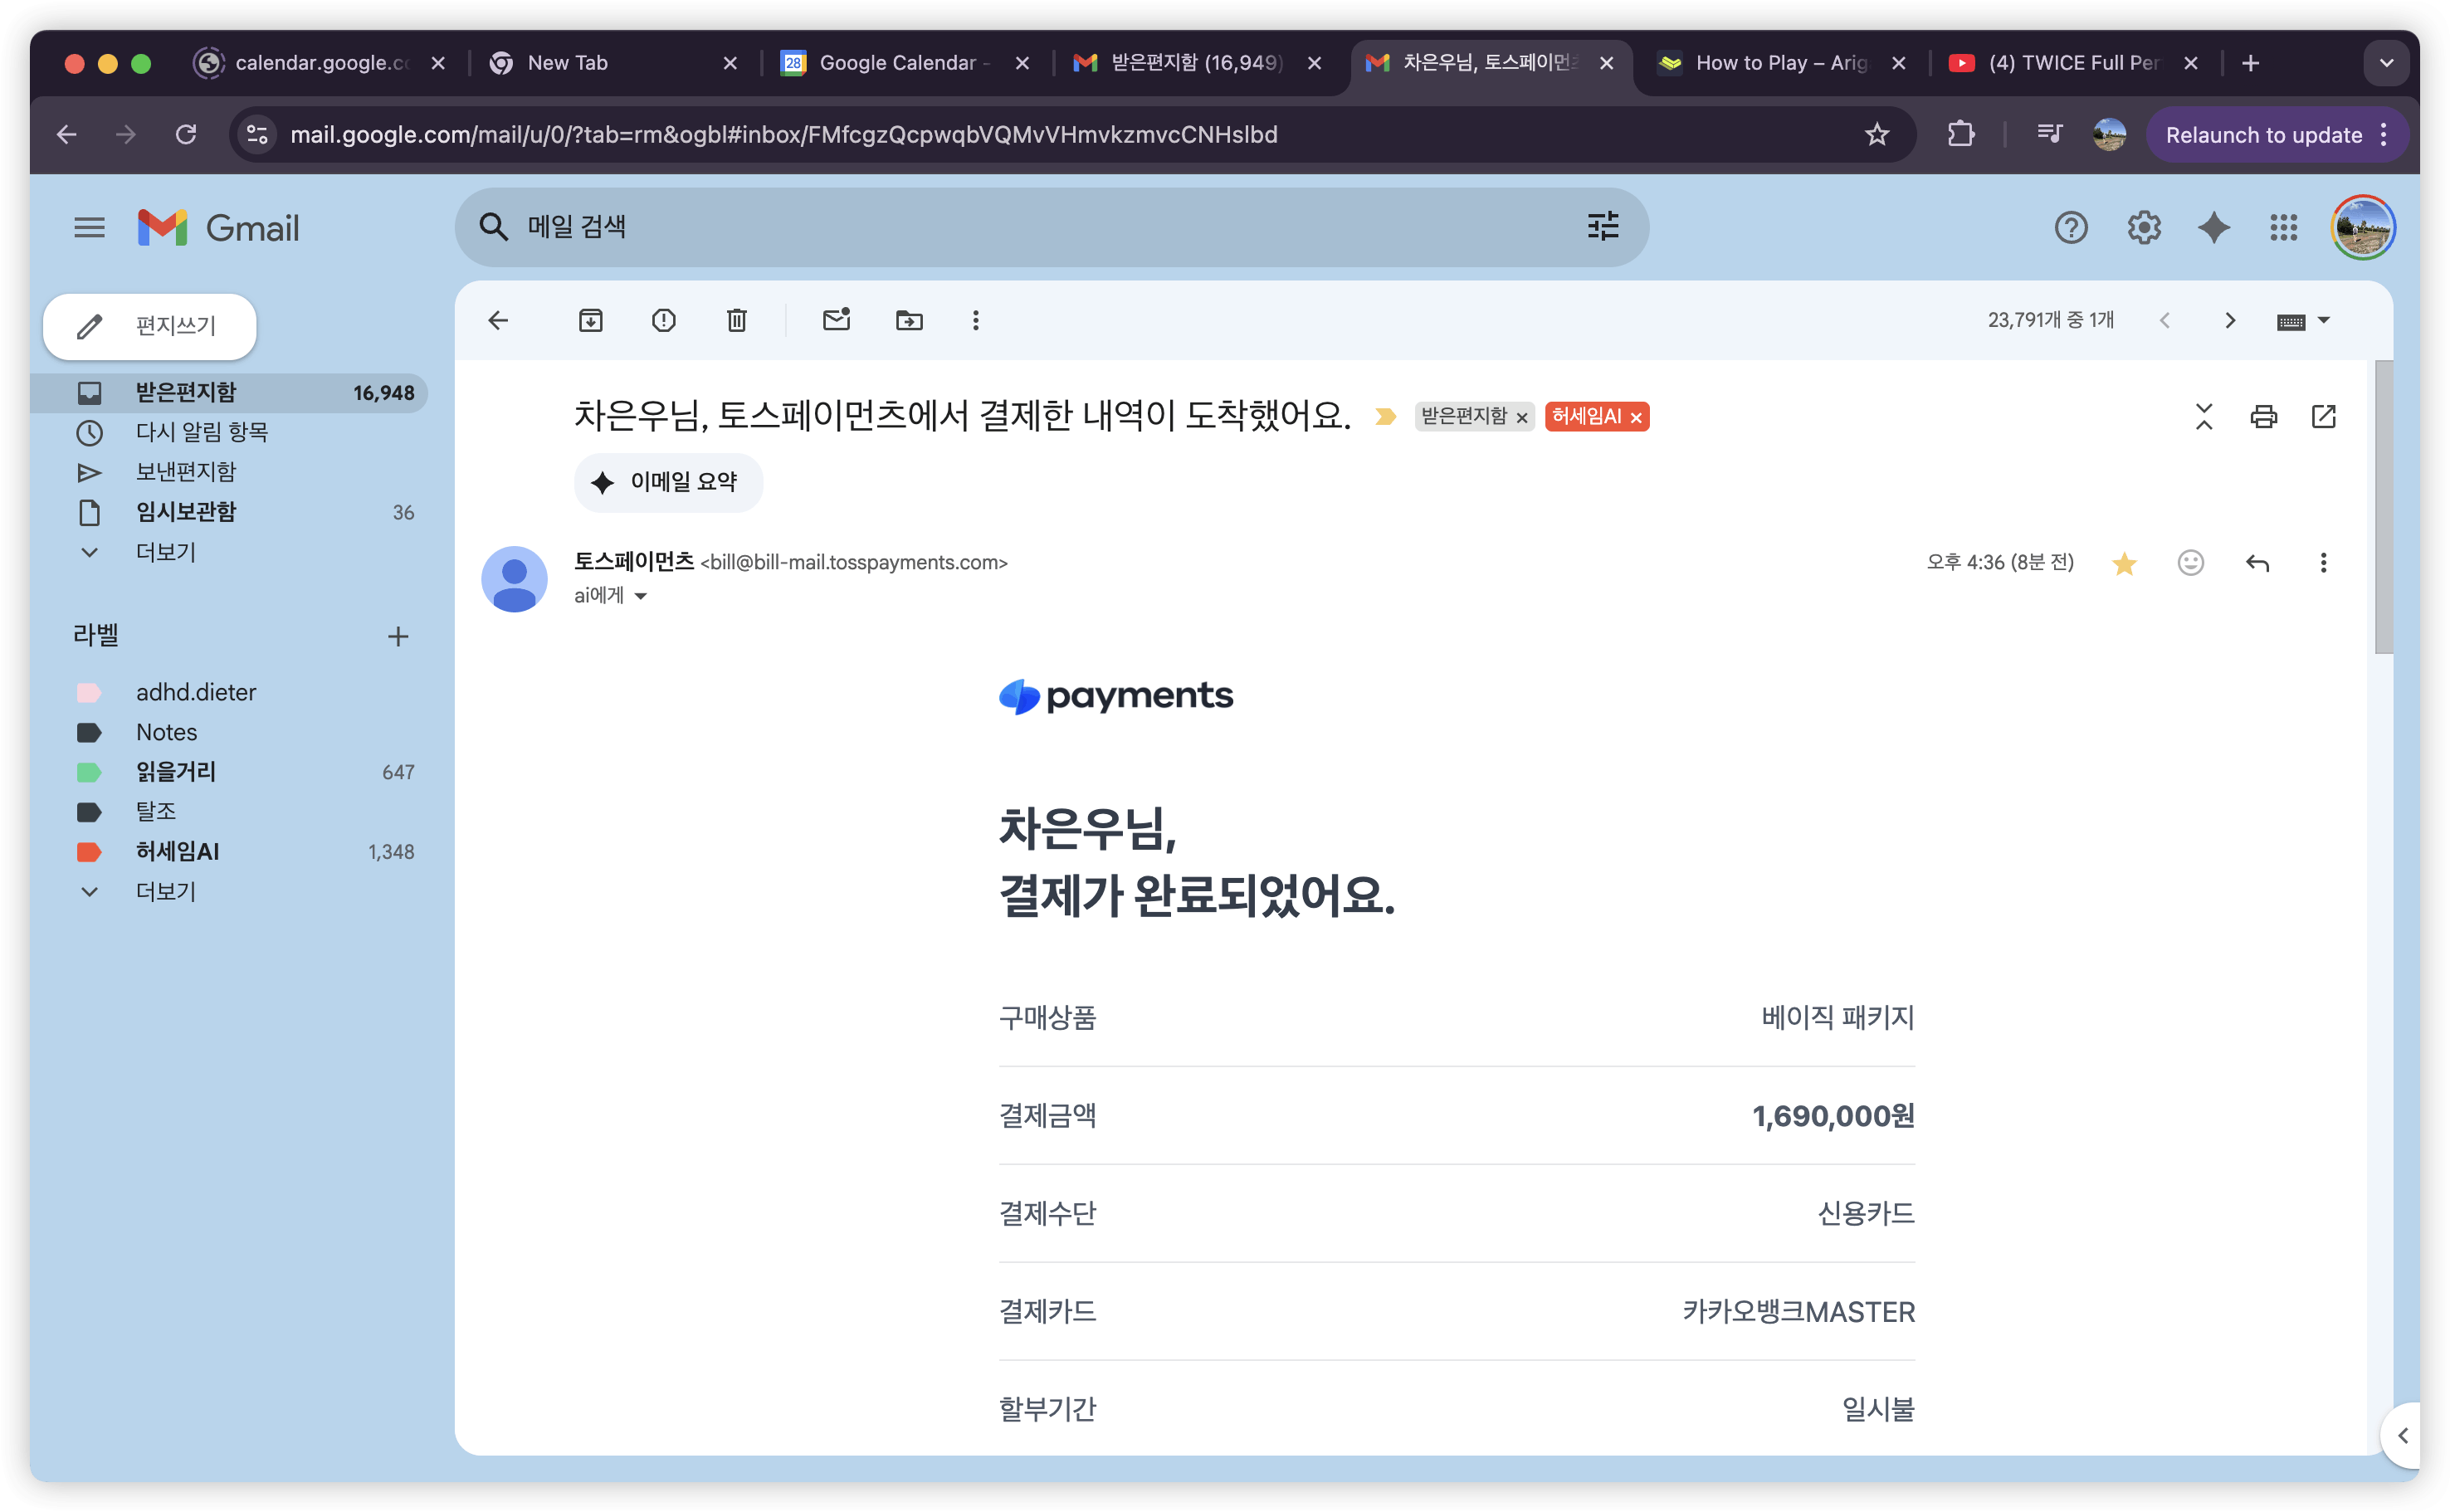Open the email in a new window
The height and width of the screenshot is (1512, 2450).
click(2323, 416)
